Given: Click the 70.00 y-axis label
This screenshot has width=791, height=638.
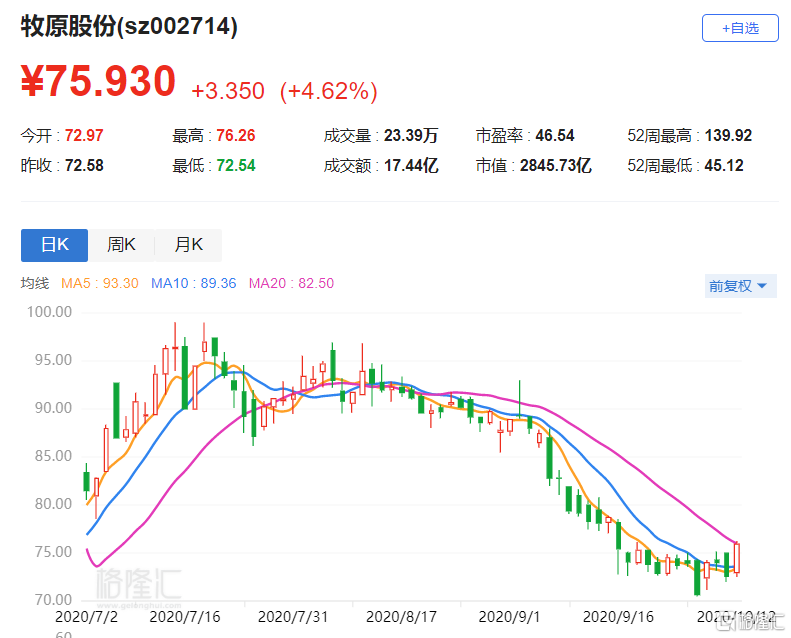Looking at the screenshot, I should point(53,600).
